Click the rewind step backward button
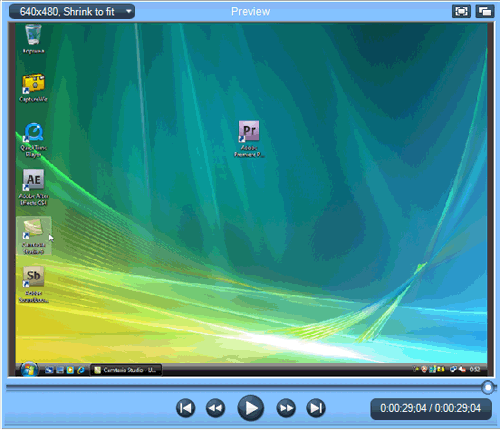 215,408
